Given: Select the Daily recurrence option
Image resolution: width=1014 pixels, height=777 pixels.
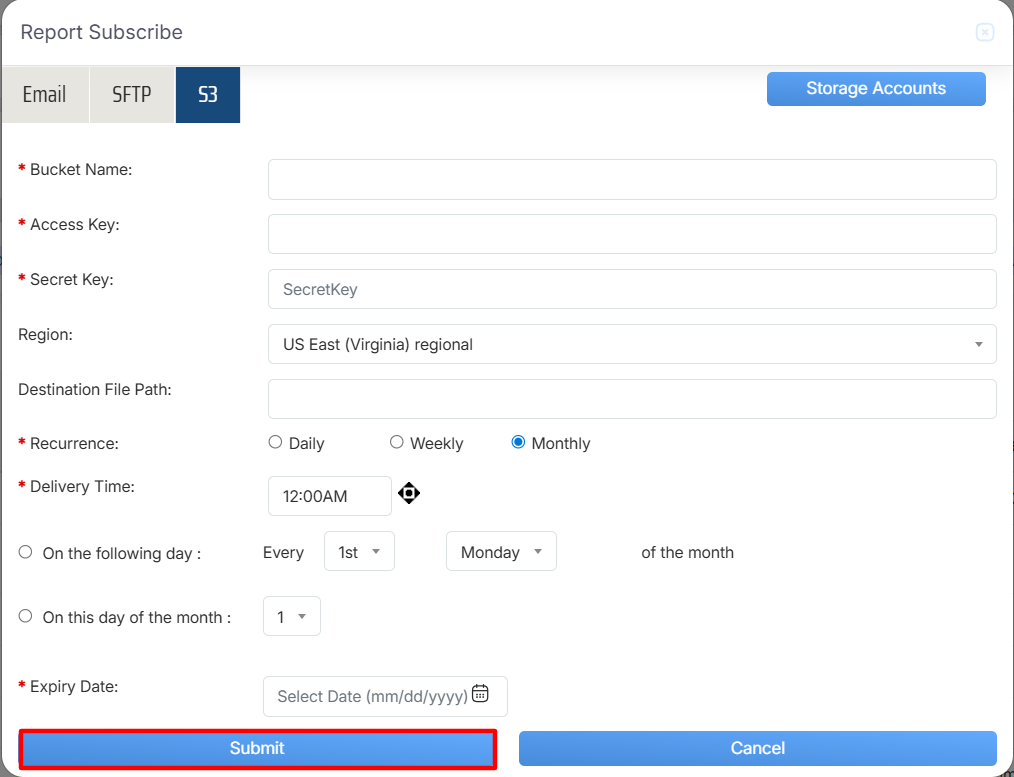Looking at the screenshot, I should pyautogui.click(x=276, y=442).
